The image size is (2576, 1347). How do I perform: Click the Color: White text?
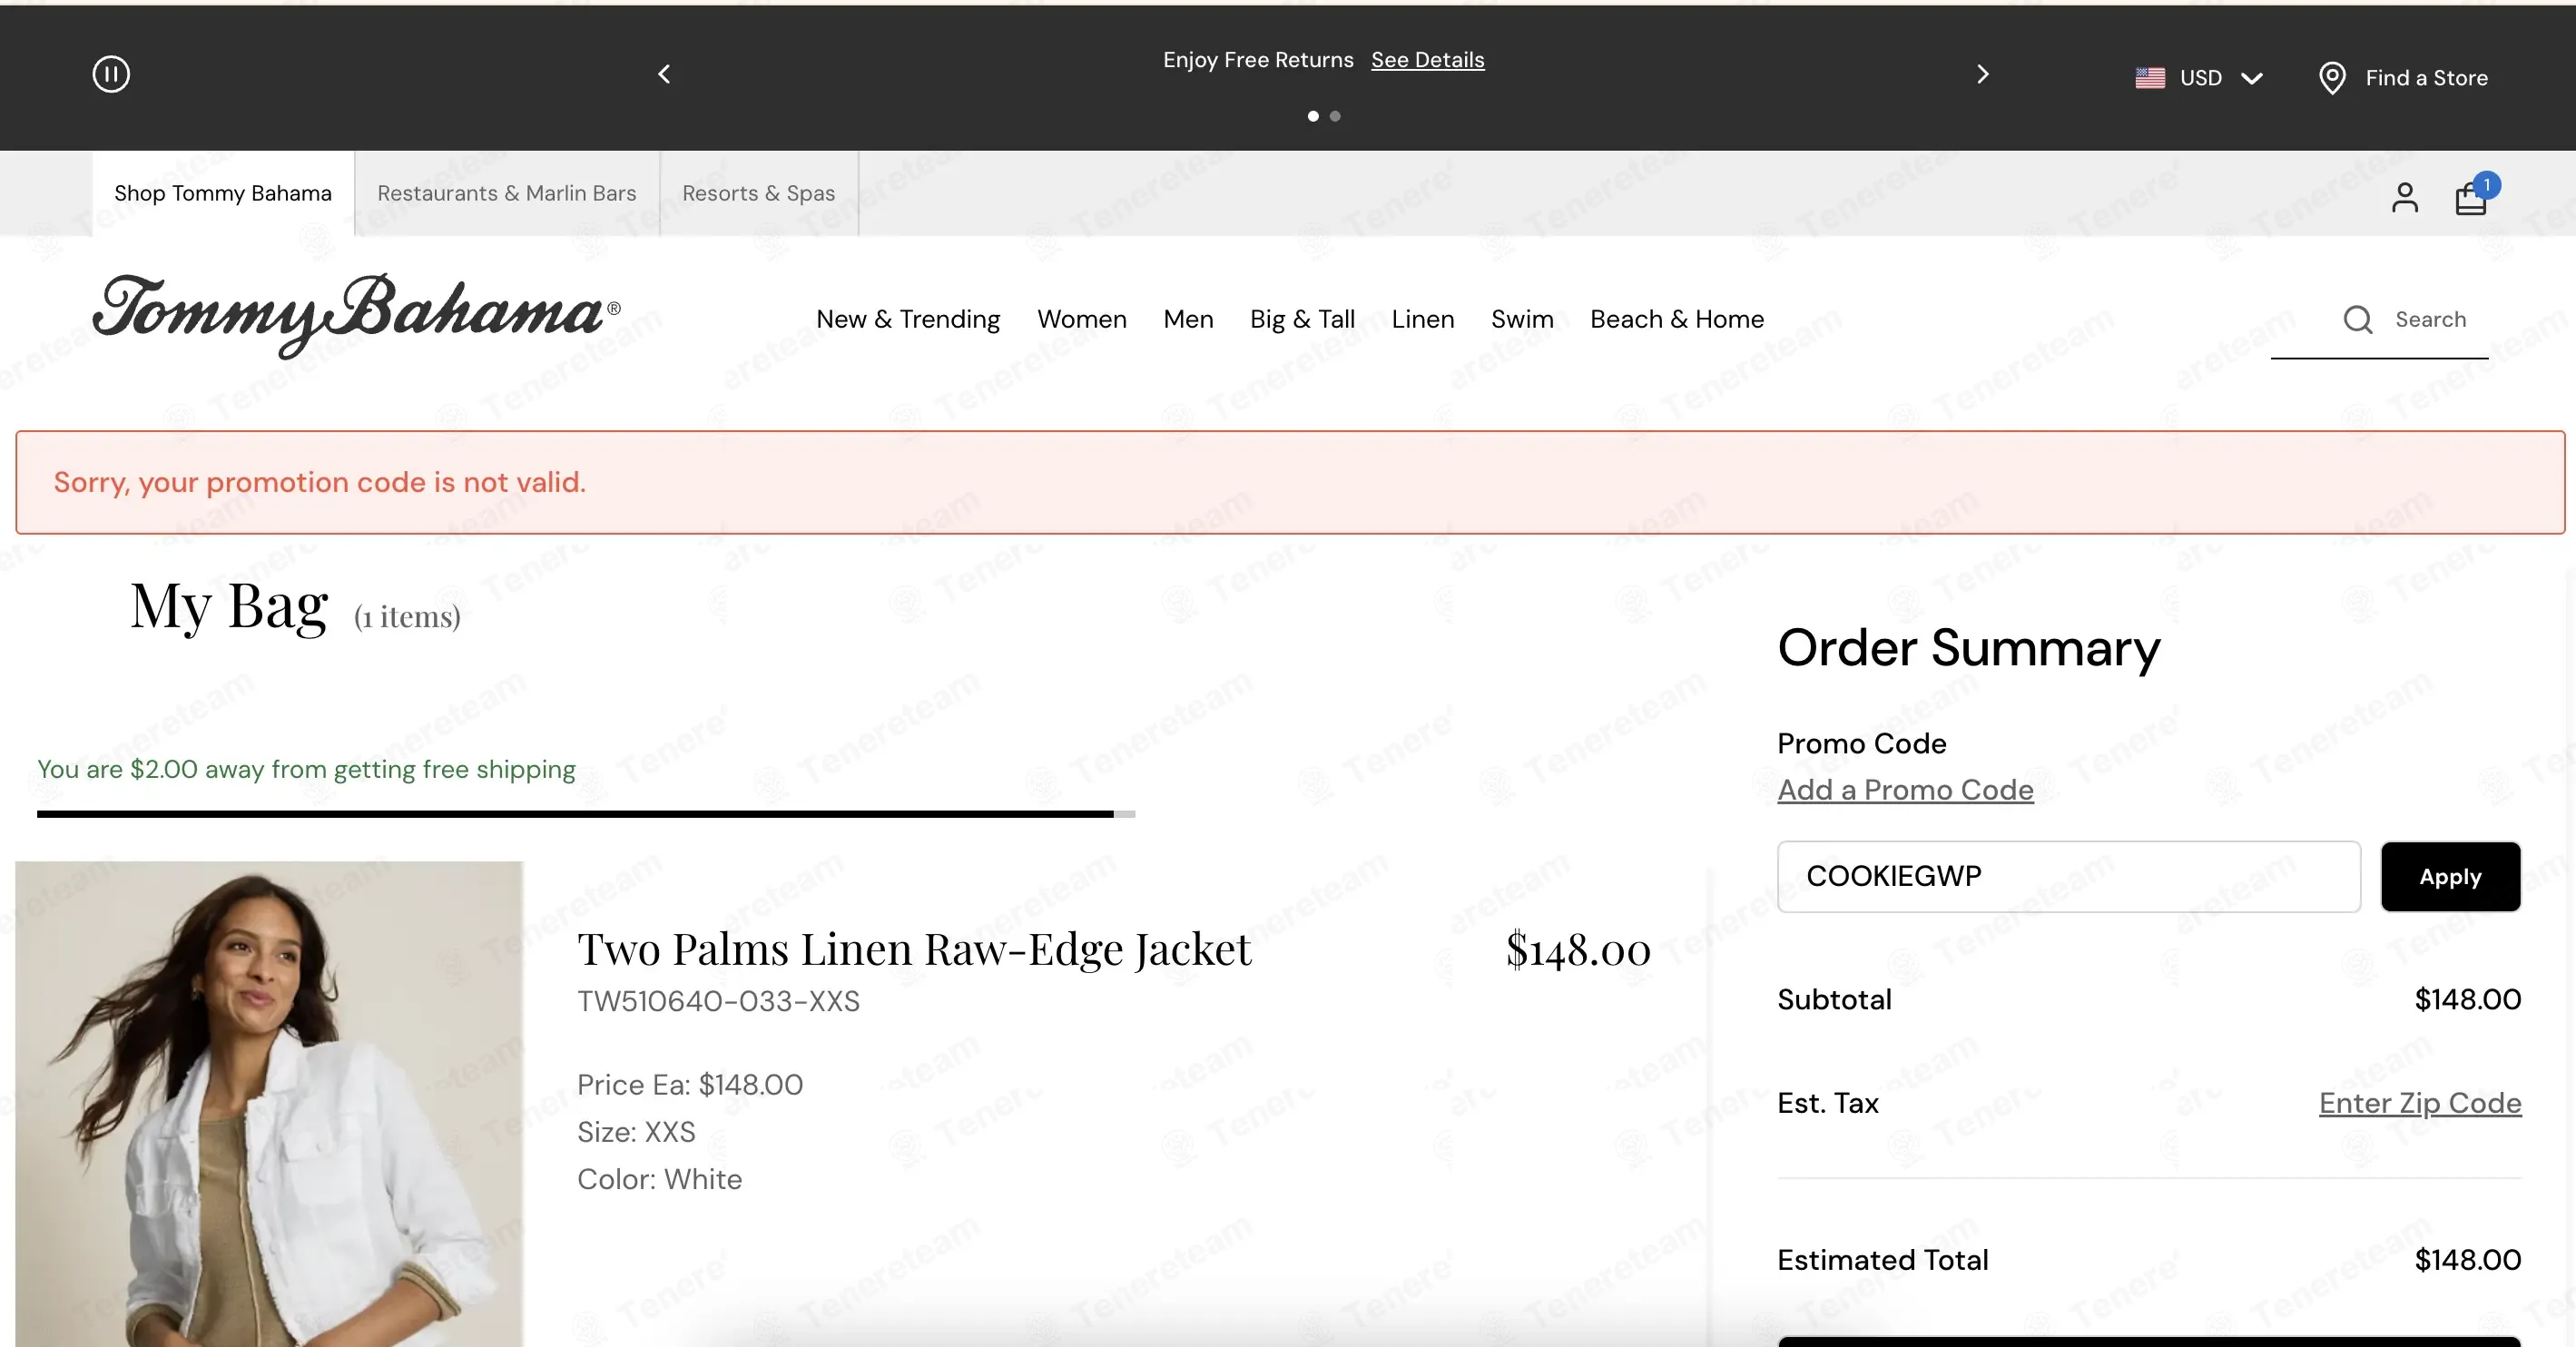click(x=659, y=1179)
